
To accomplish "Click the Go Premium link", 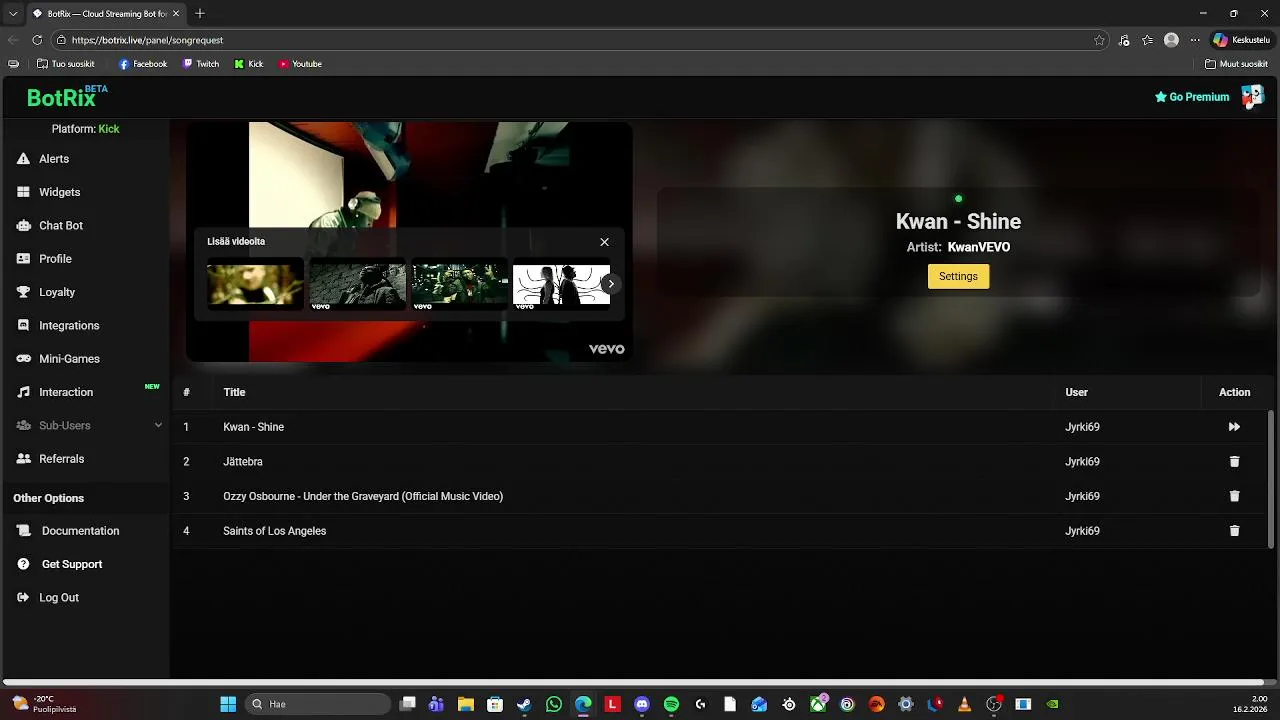I will [x=1192, y=97].
